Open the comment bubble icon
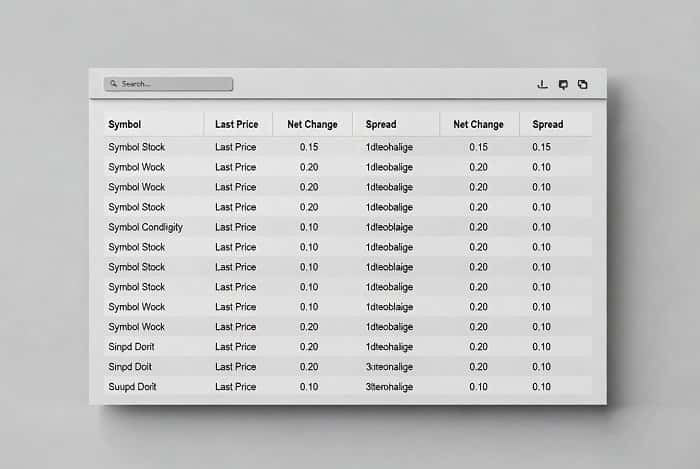The height and width of the screenshot is (469, 700). tap(563, 85)
